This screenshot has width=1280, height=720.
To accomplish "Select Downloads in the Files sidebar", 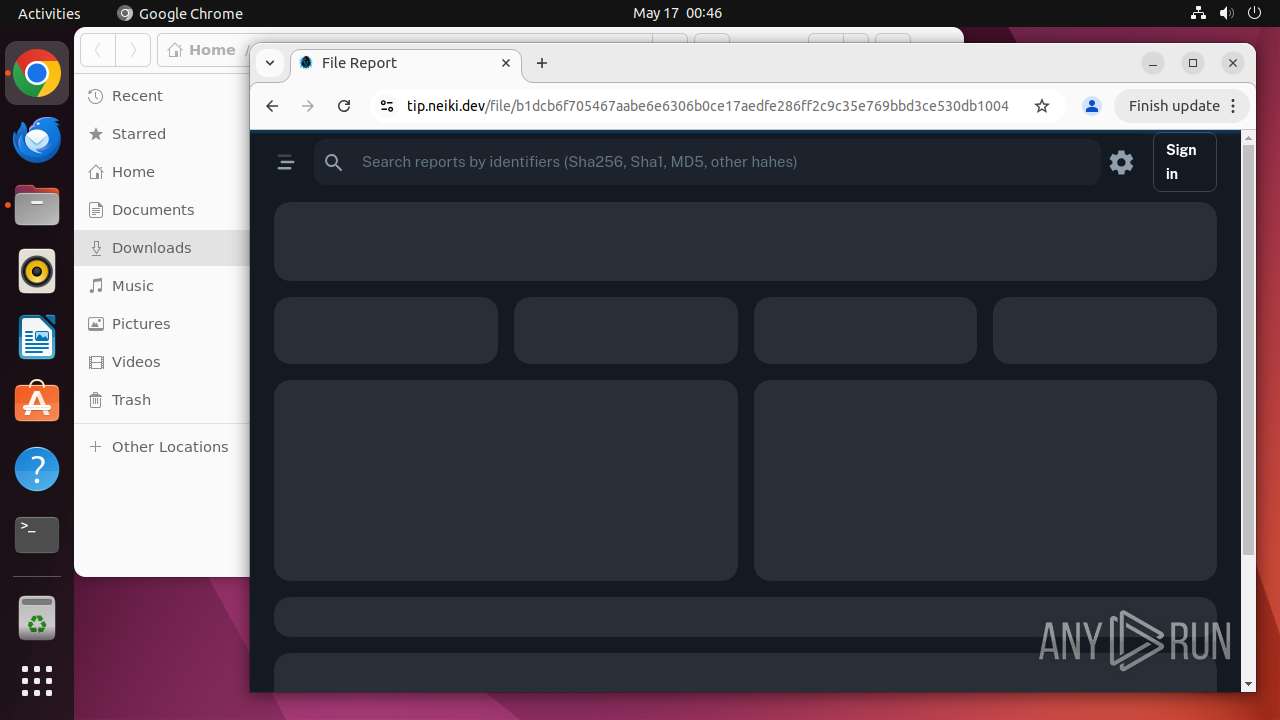I will (162, 248).
